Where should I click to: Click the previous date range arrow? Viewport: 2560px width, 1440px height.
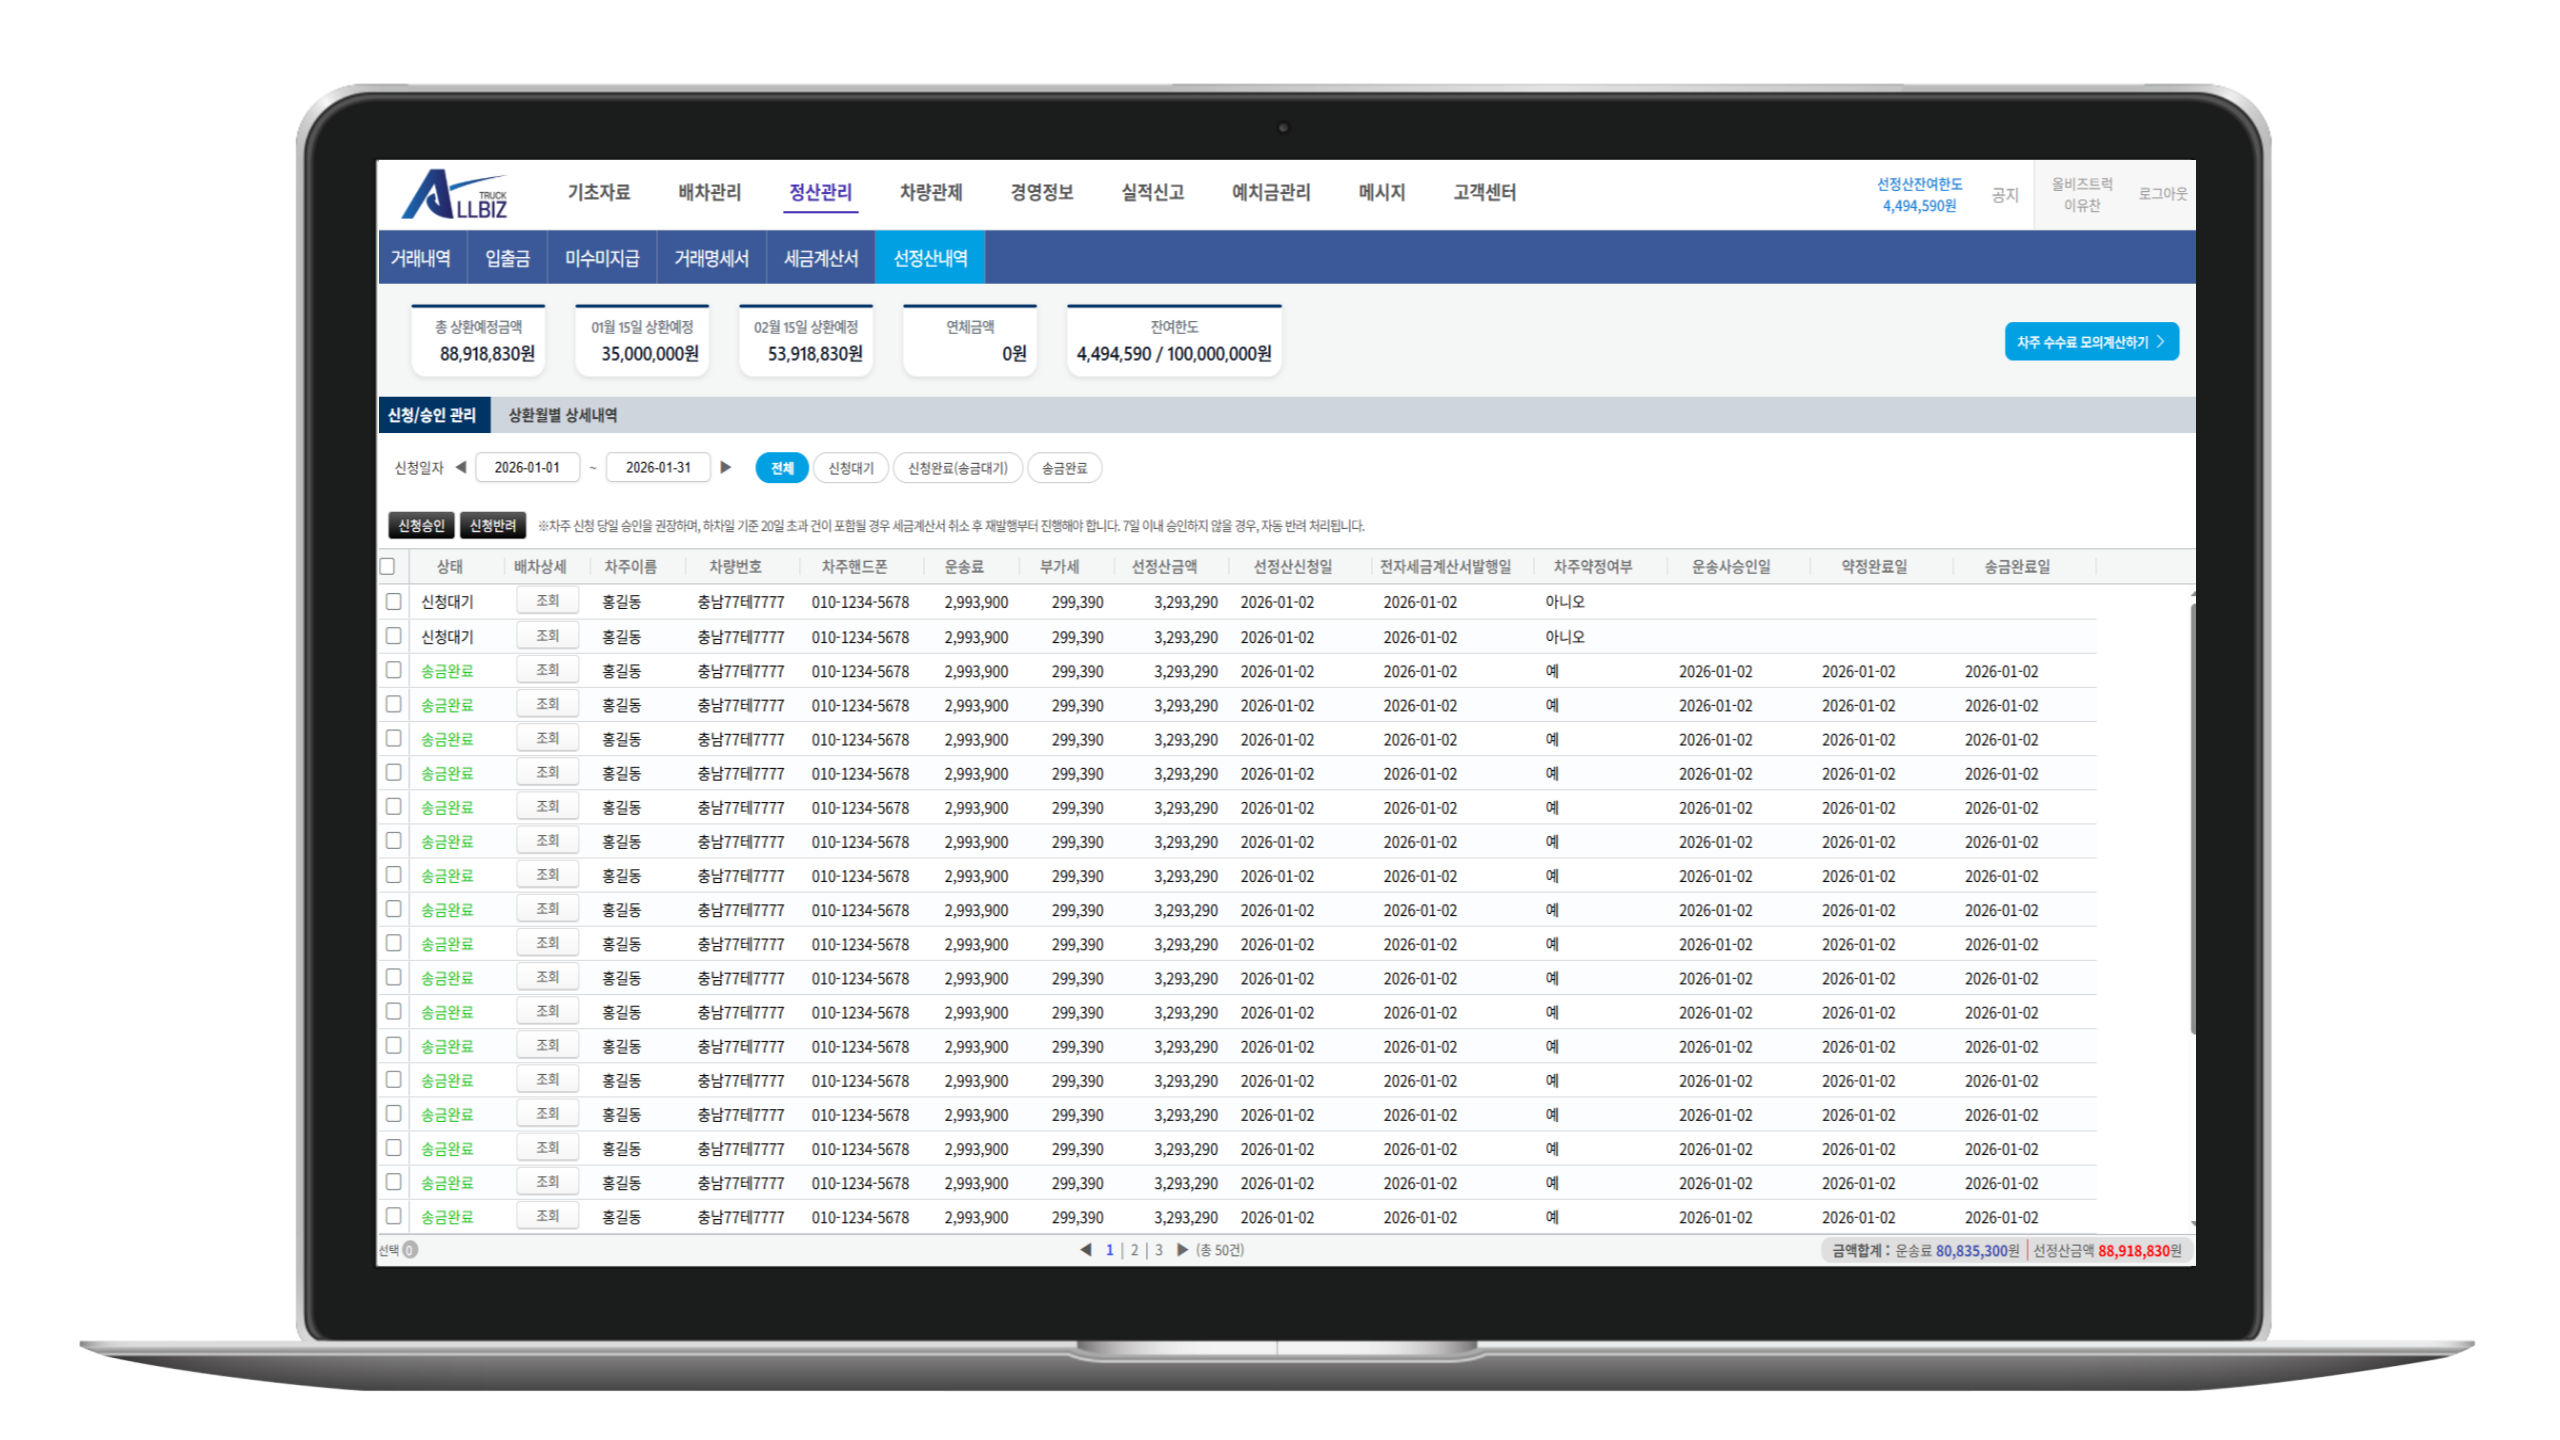pyautogui.click(x=461, y=467)
